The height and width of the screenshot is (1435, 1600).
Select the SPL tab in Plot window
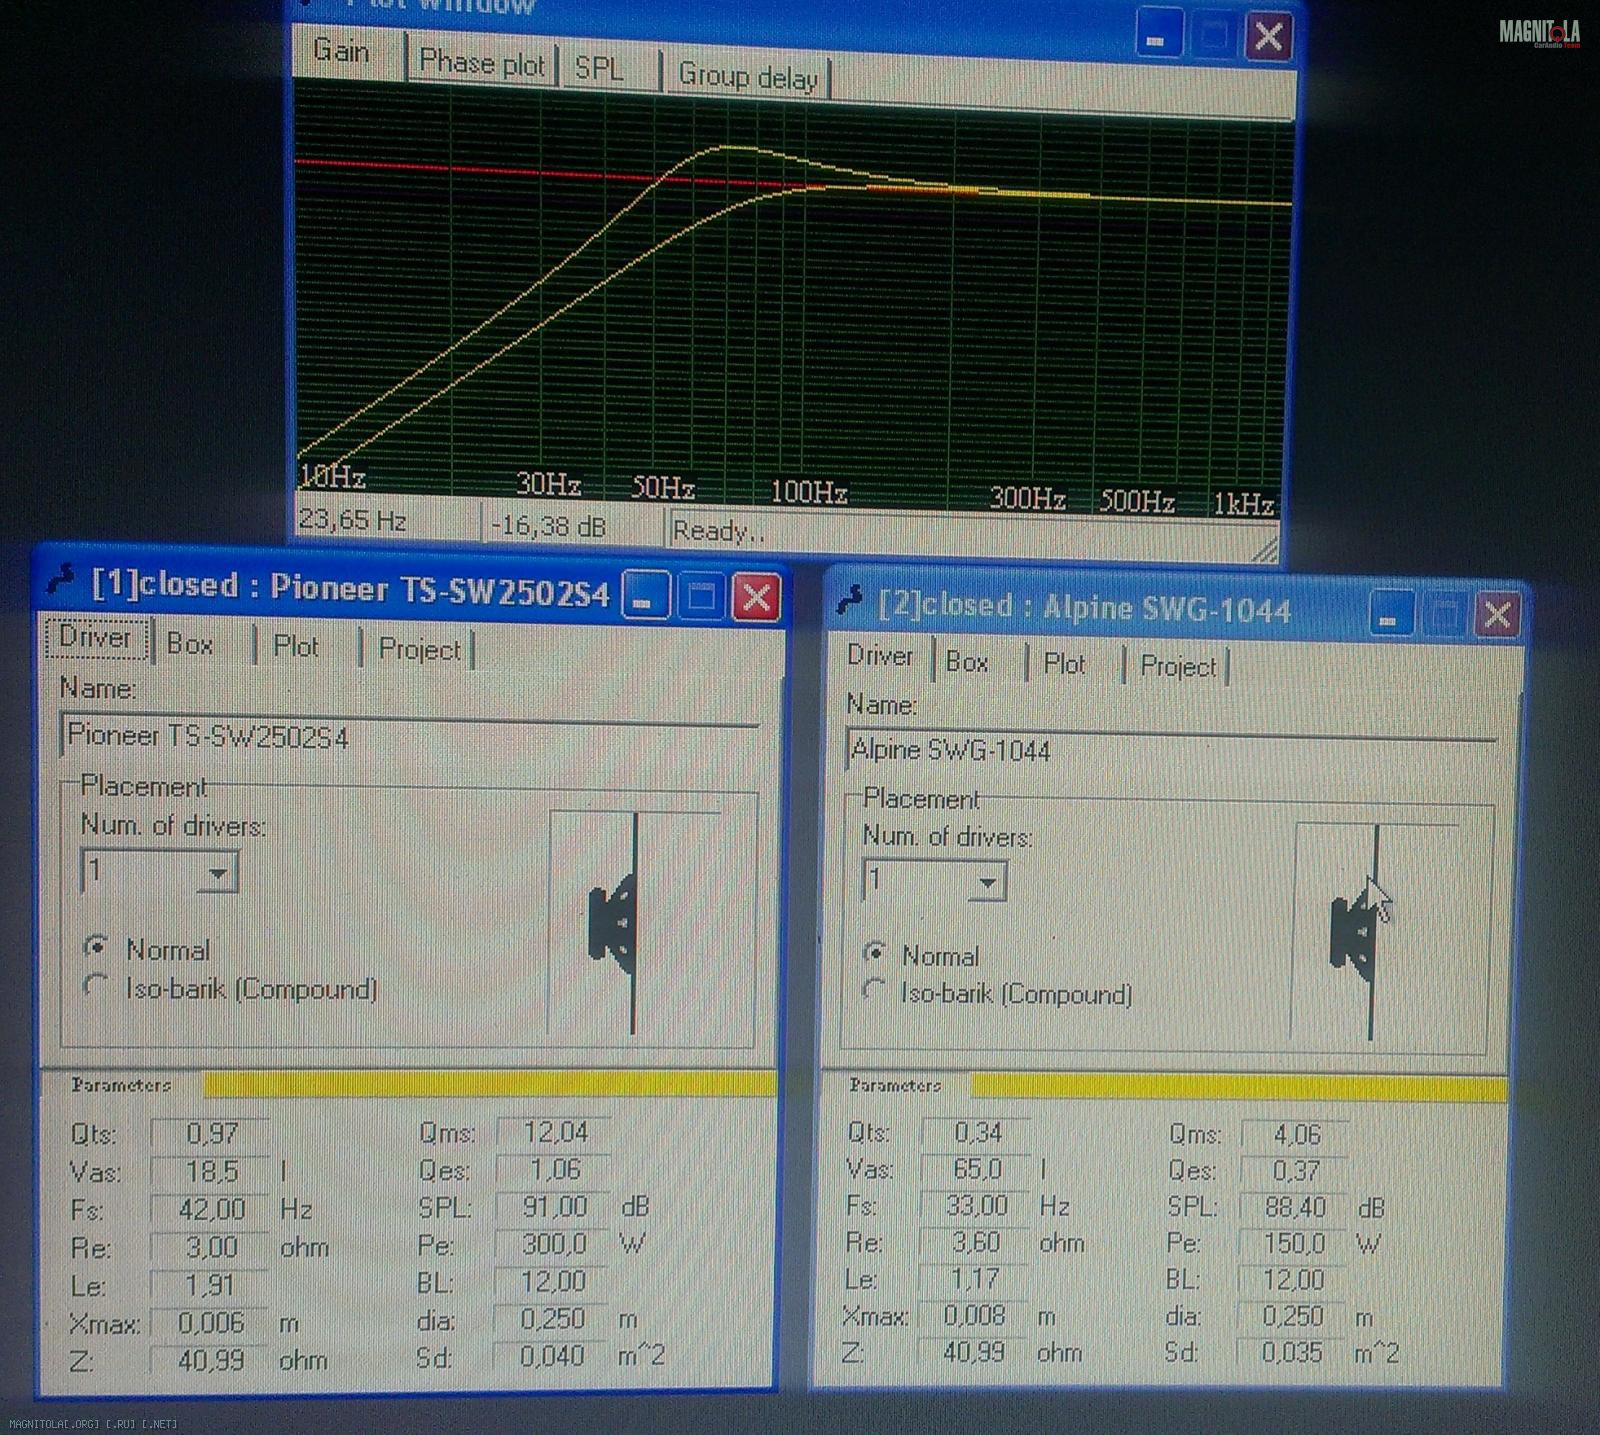(601, 70)
